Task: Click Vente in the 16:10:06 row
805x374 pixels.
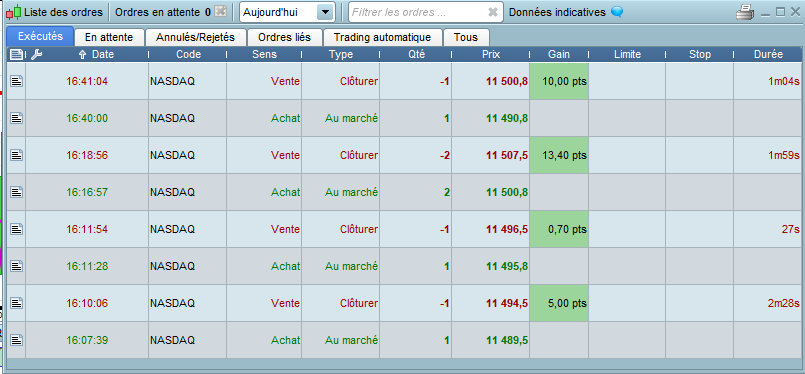Action: tap(285, 303)
